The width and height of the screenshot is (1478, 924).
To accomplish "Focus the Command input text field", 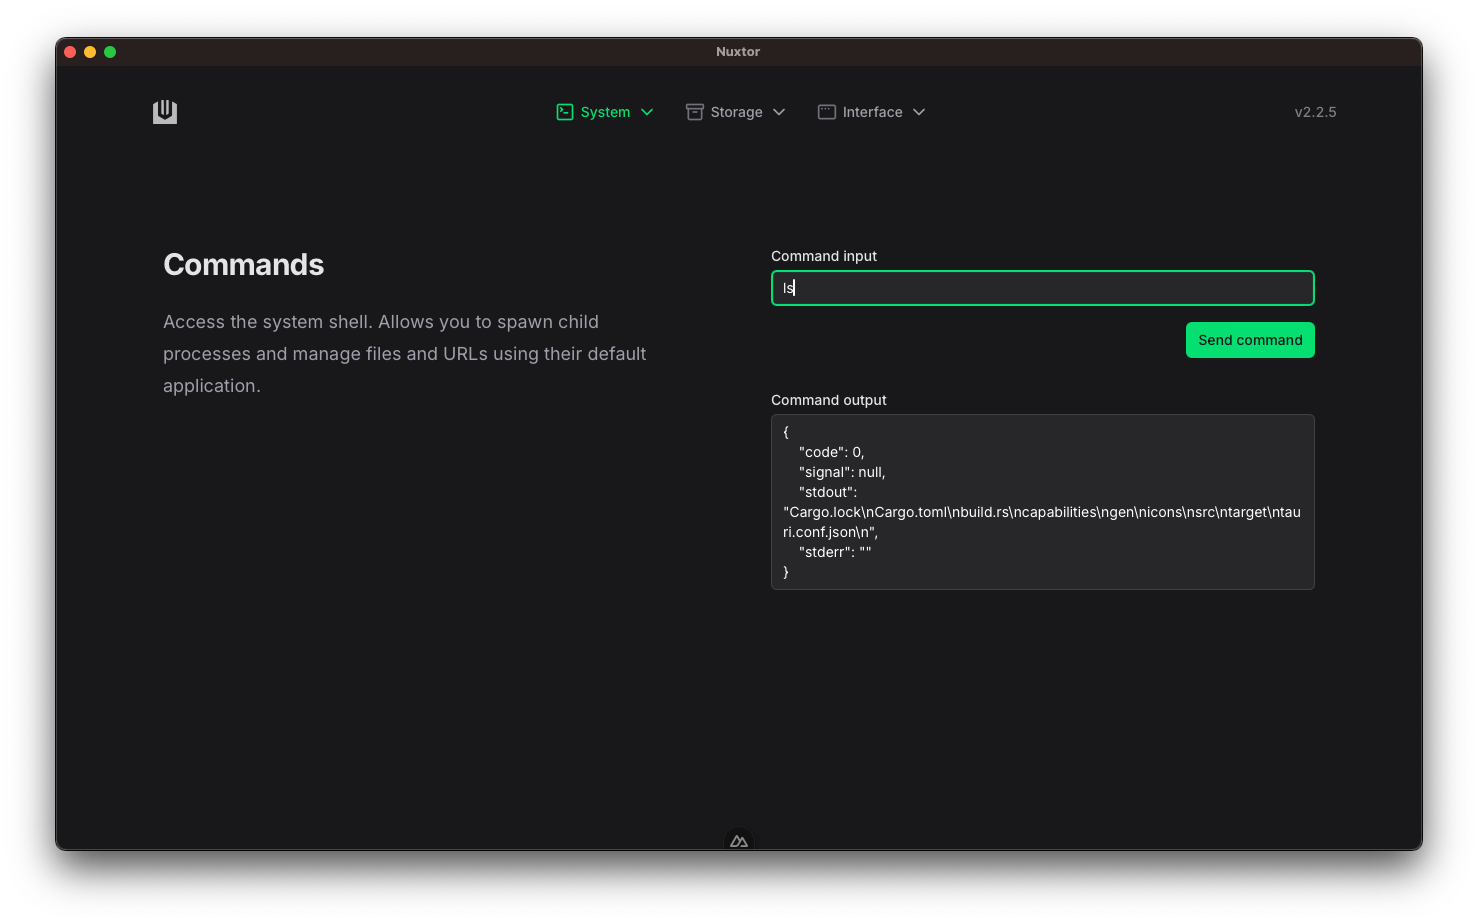I will coord(1042,288).
